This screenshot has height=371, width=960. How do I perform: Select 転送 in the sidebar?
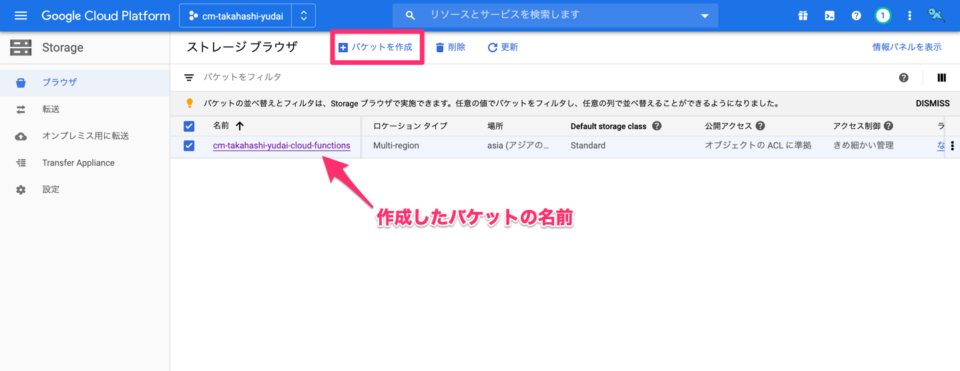[x=84, y=109]
